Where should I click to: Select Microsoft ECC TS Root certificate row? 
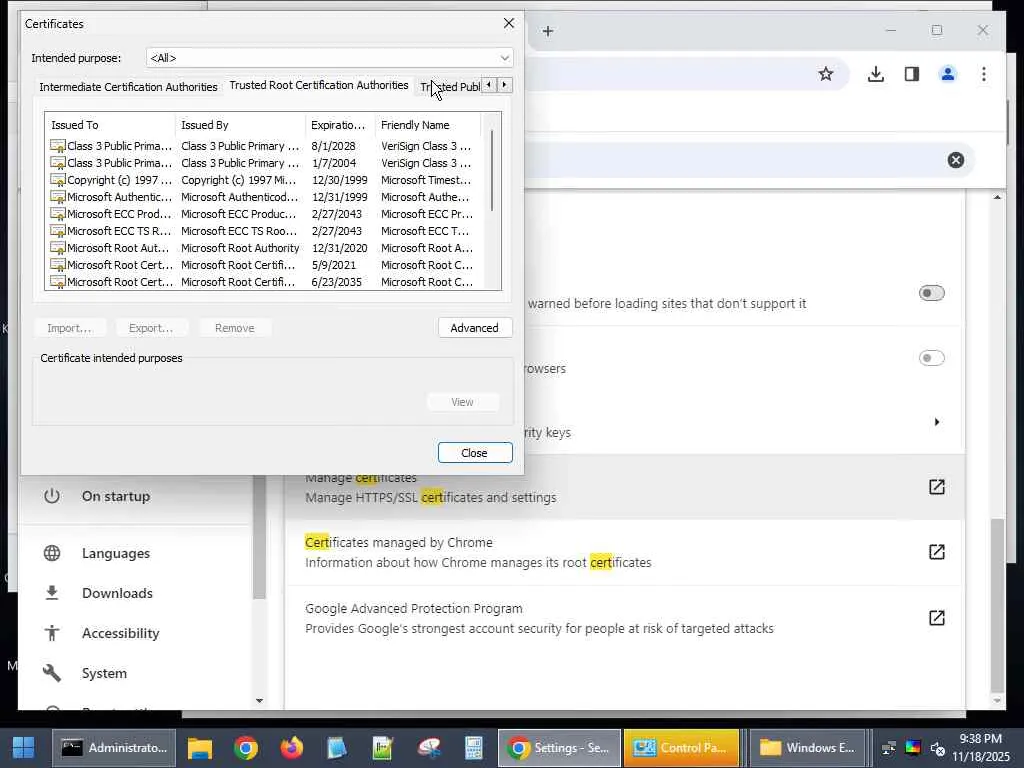(264, 231)
